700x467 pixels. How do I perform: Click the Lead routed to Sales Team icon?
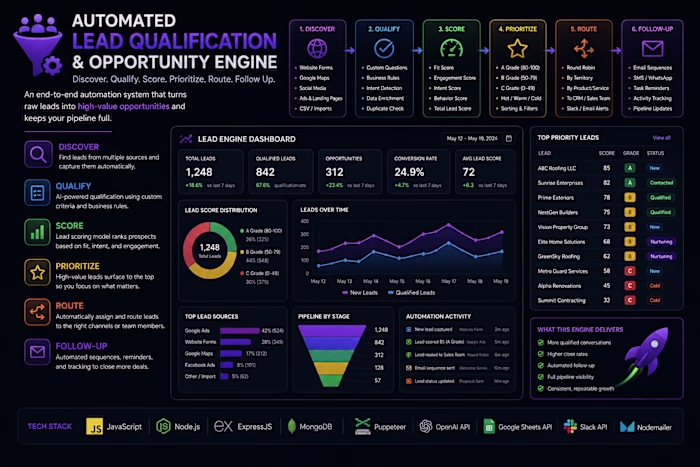click(408, 355)
